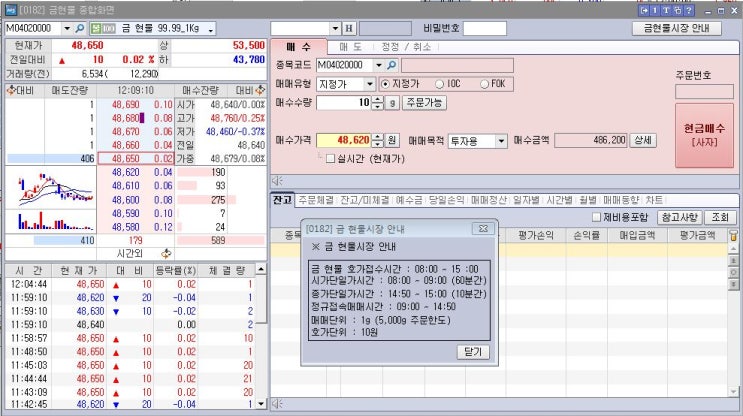Select the FOK radio button
This screenshot has height=416, width=743.
click(x=484, y=84)
